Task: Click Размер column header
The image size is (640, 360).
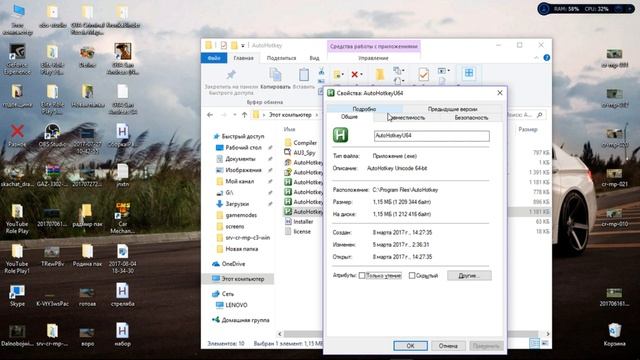Action: 528,129
